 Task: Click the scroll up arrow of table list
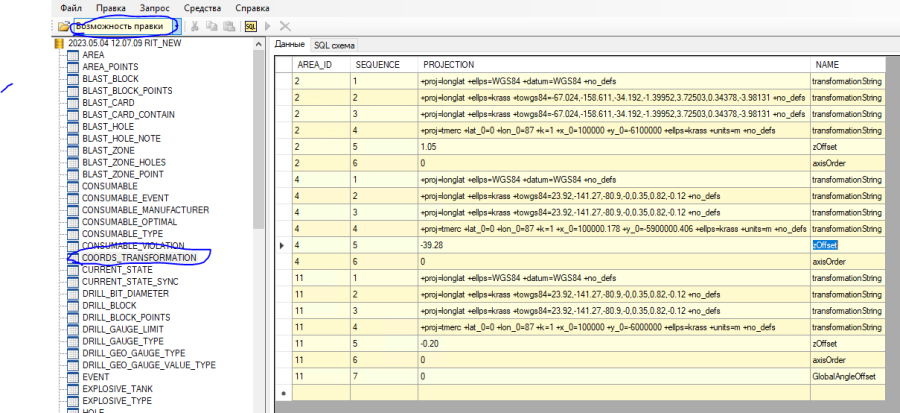coord(261,45)
